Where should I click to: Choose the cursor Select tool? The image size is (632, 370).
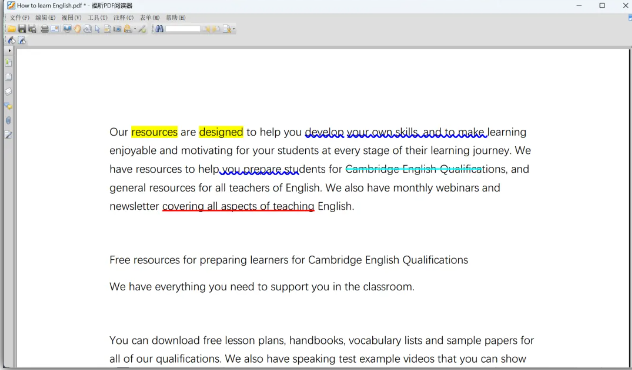(97, 29)
